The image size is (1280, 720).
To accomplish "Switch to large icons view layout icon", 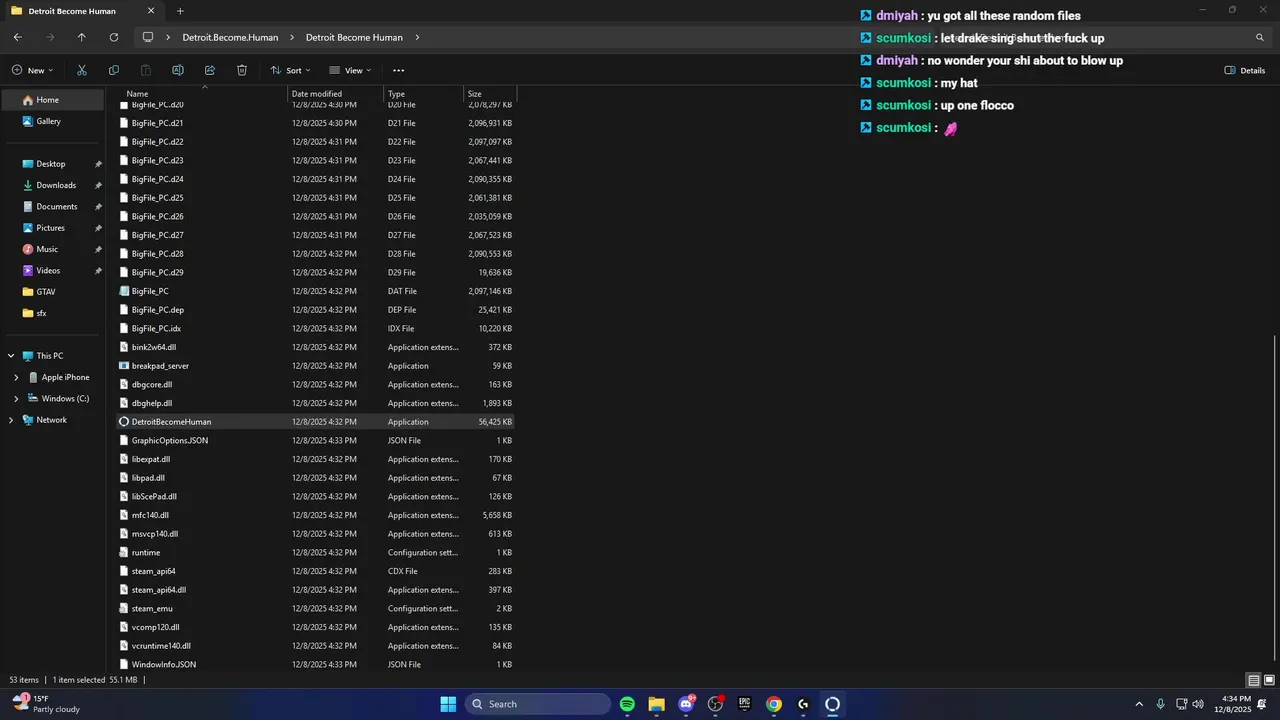I will 1268,680.
